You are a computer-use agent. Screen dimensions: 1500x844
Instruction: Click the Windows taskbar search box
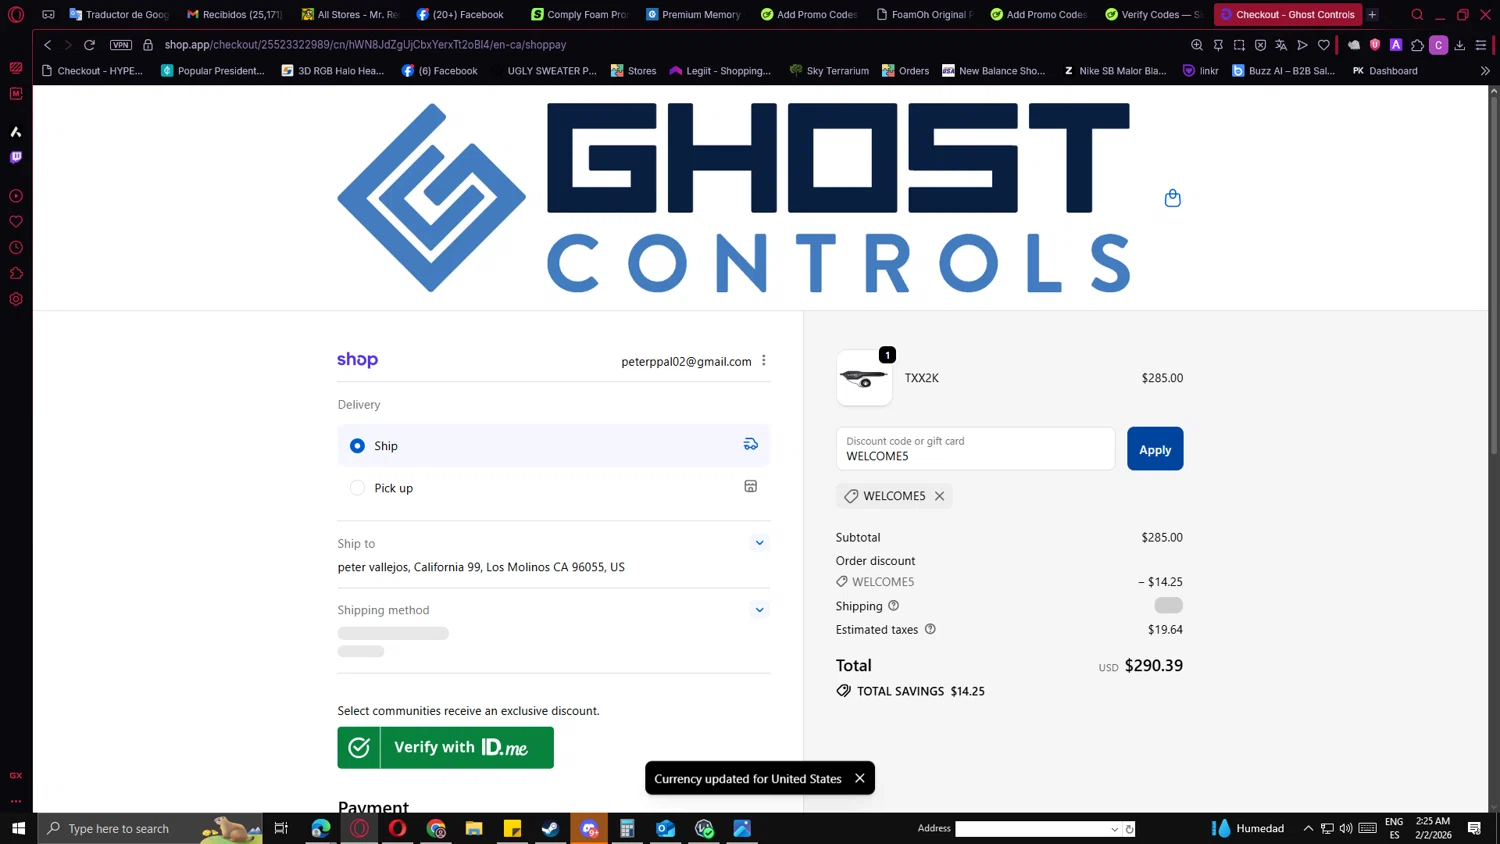[x=150, y=828]
